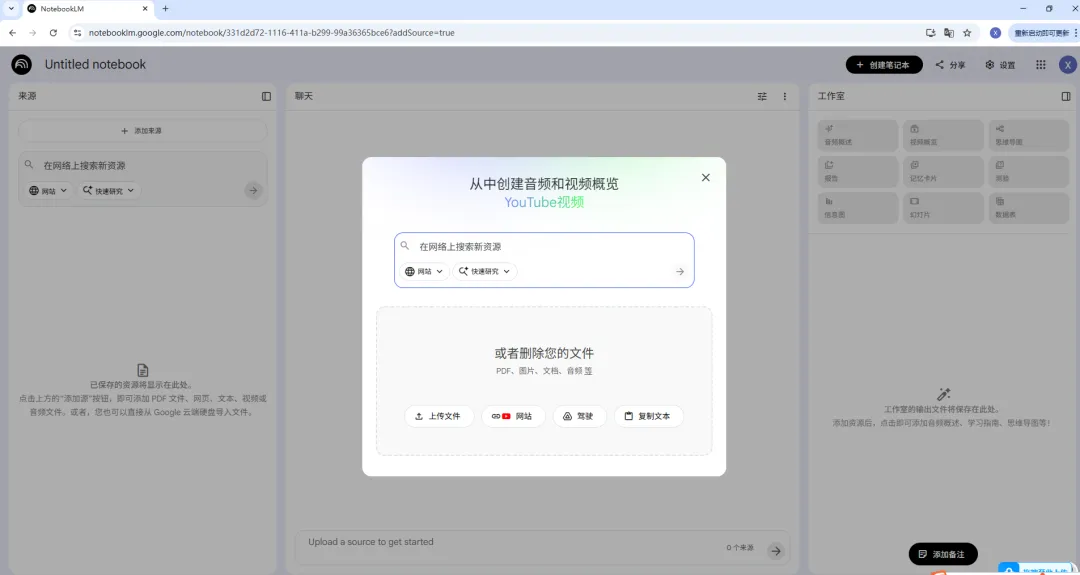Click the browser forward arrow
This screenshot has height=575, width=1080.
click(x=32, y=32)
